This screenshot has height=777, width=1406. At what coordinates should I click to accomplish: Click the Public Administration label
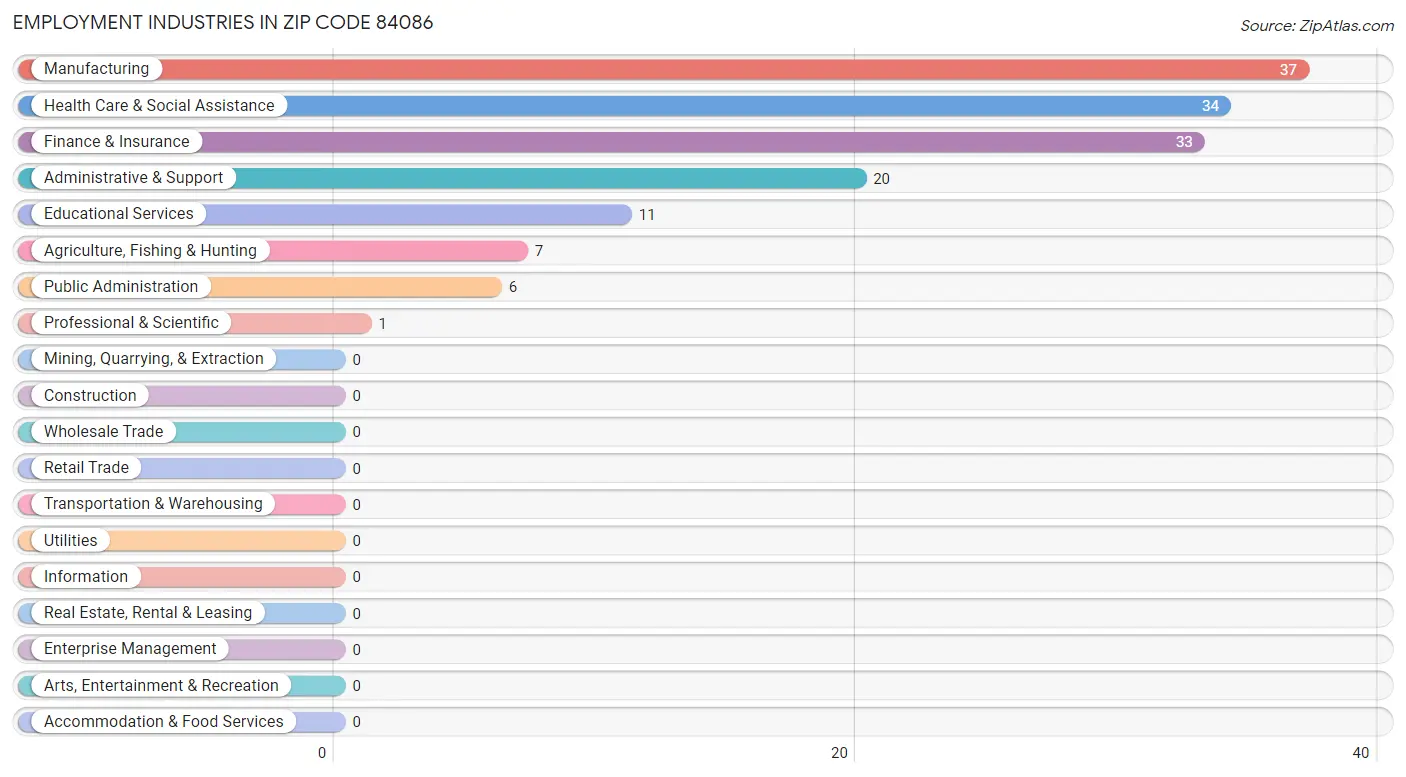click(121, 287)
